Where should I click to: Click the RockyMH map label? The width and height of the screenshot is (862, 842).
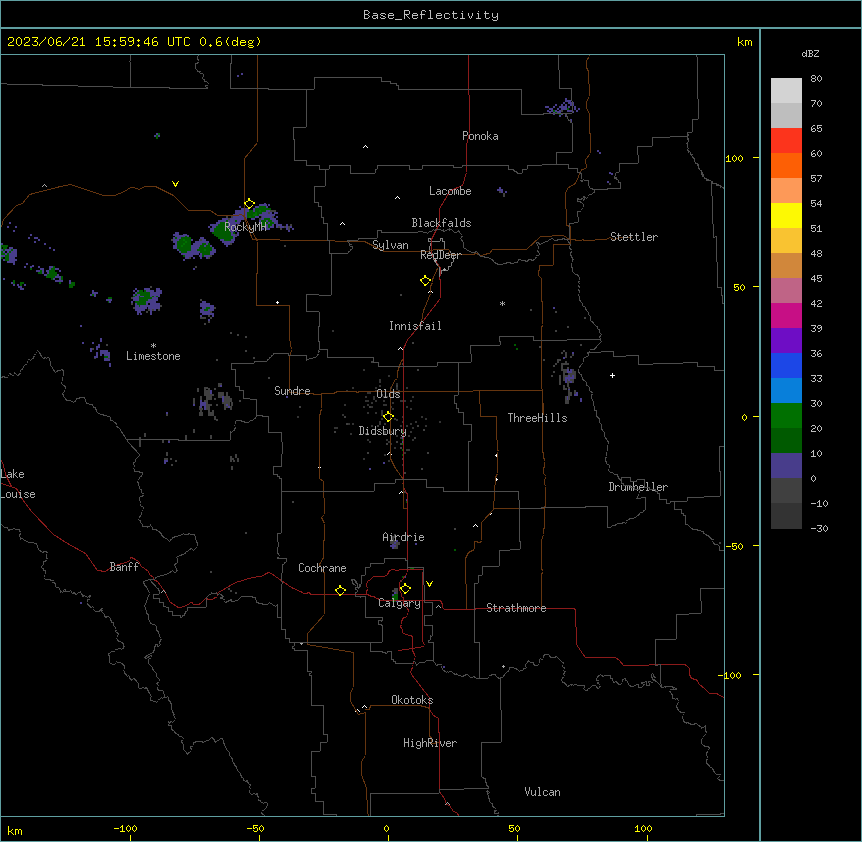click(x=245, y=226)
